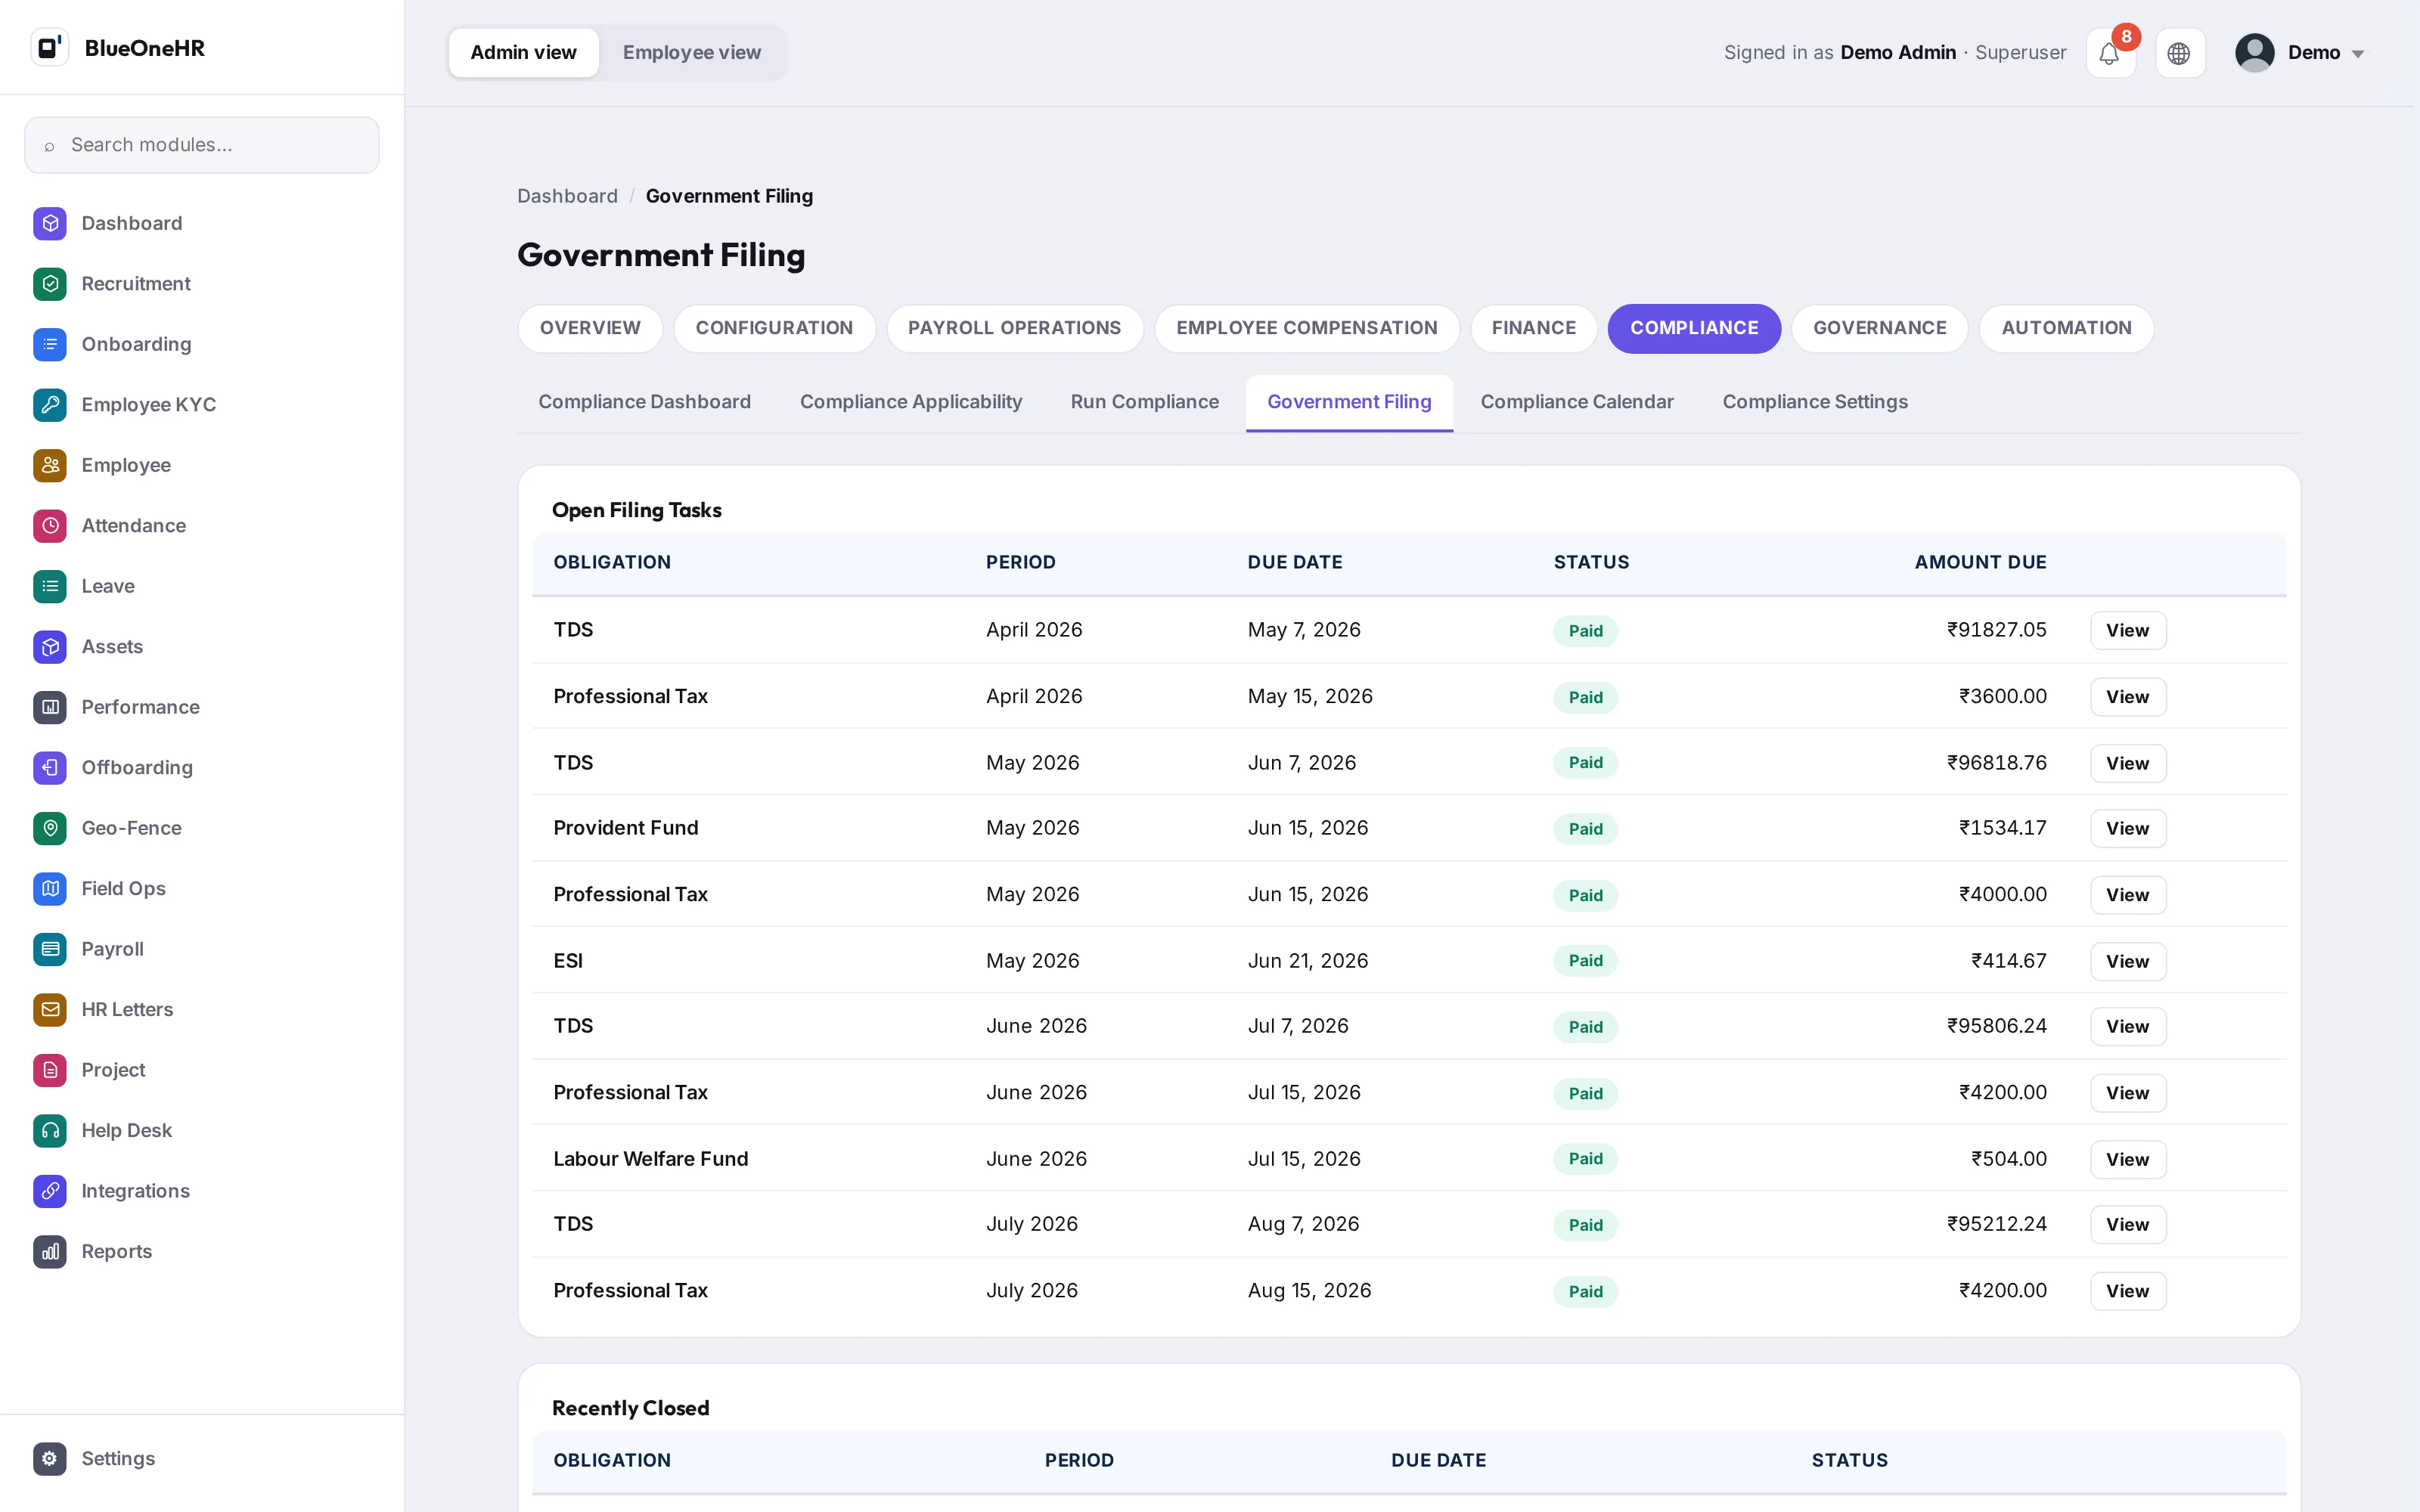Open the Attendance clock icon

50,526
